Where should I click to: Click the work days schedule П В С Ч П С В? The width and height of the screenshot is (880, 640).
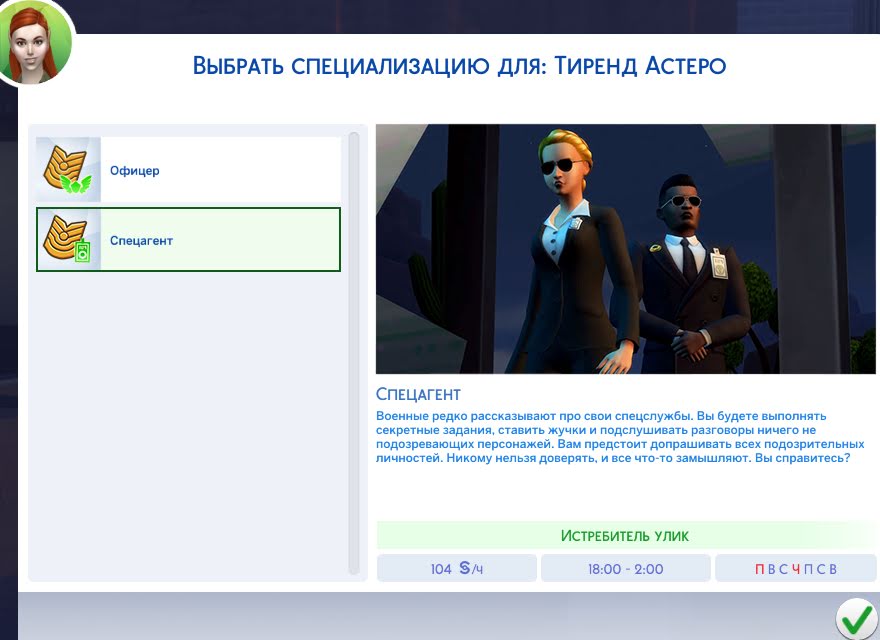point(795,568)
